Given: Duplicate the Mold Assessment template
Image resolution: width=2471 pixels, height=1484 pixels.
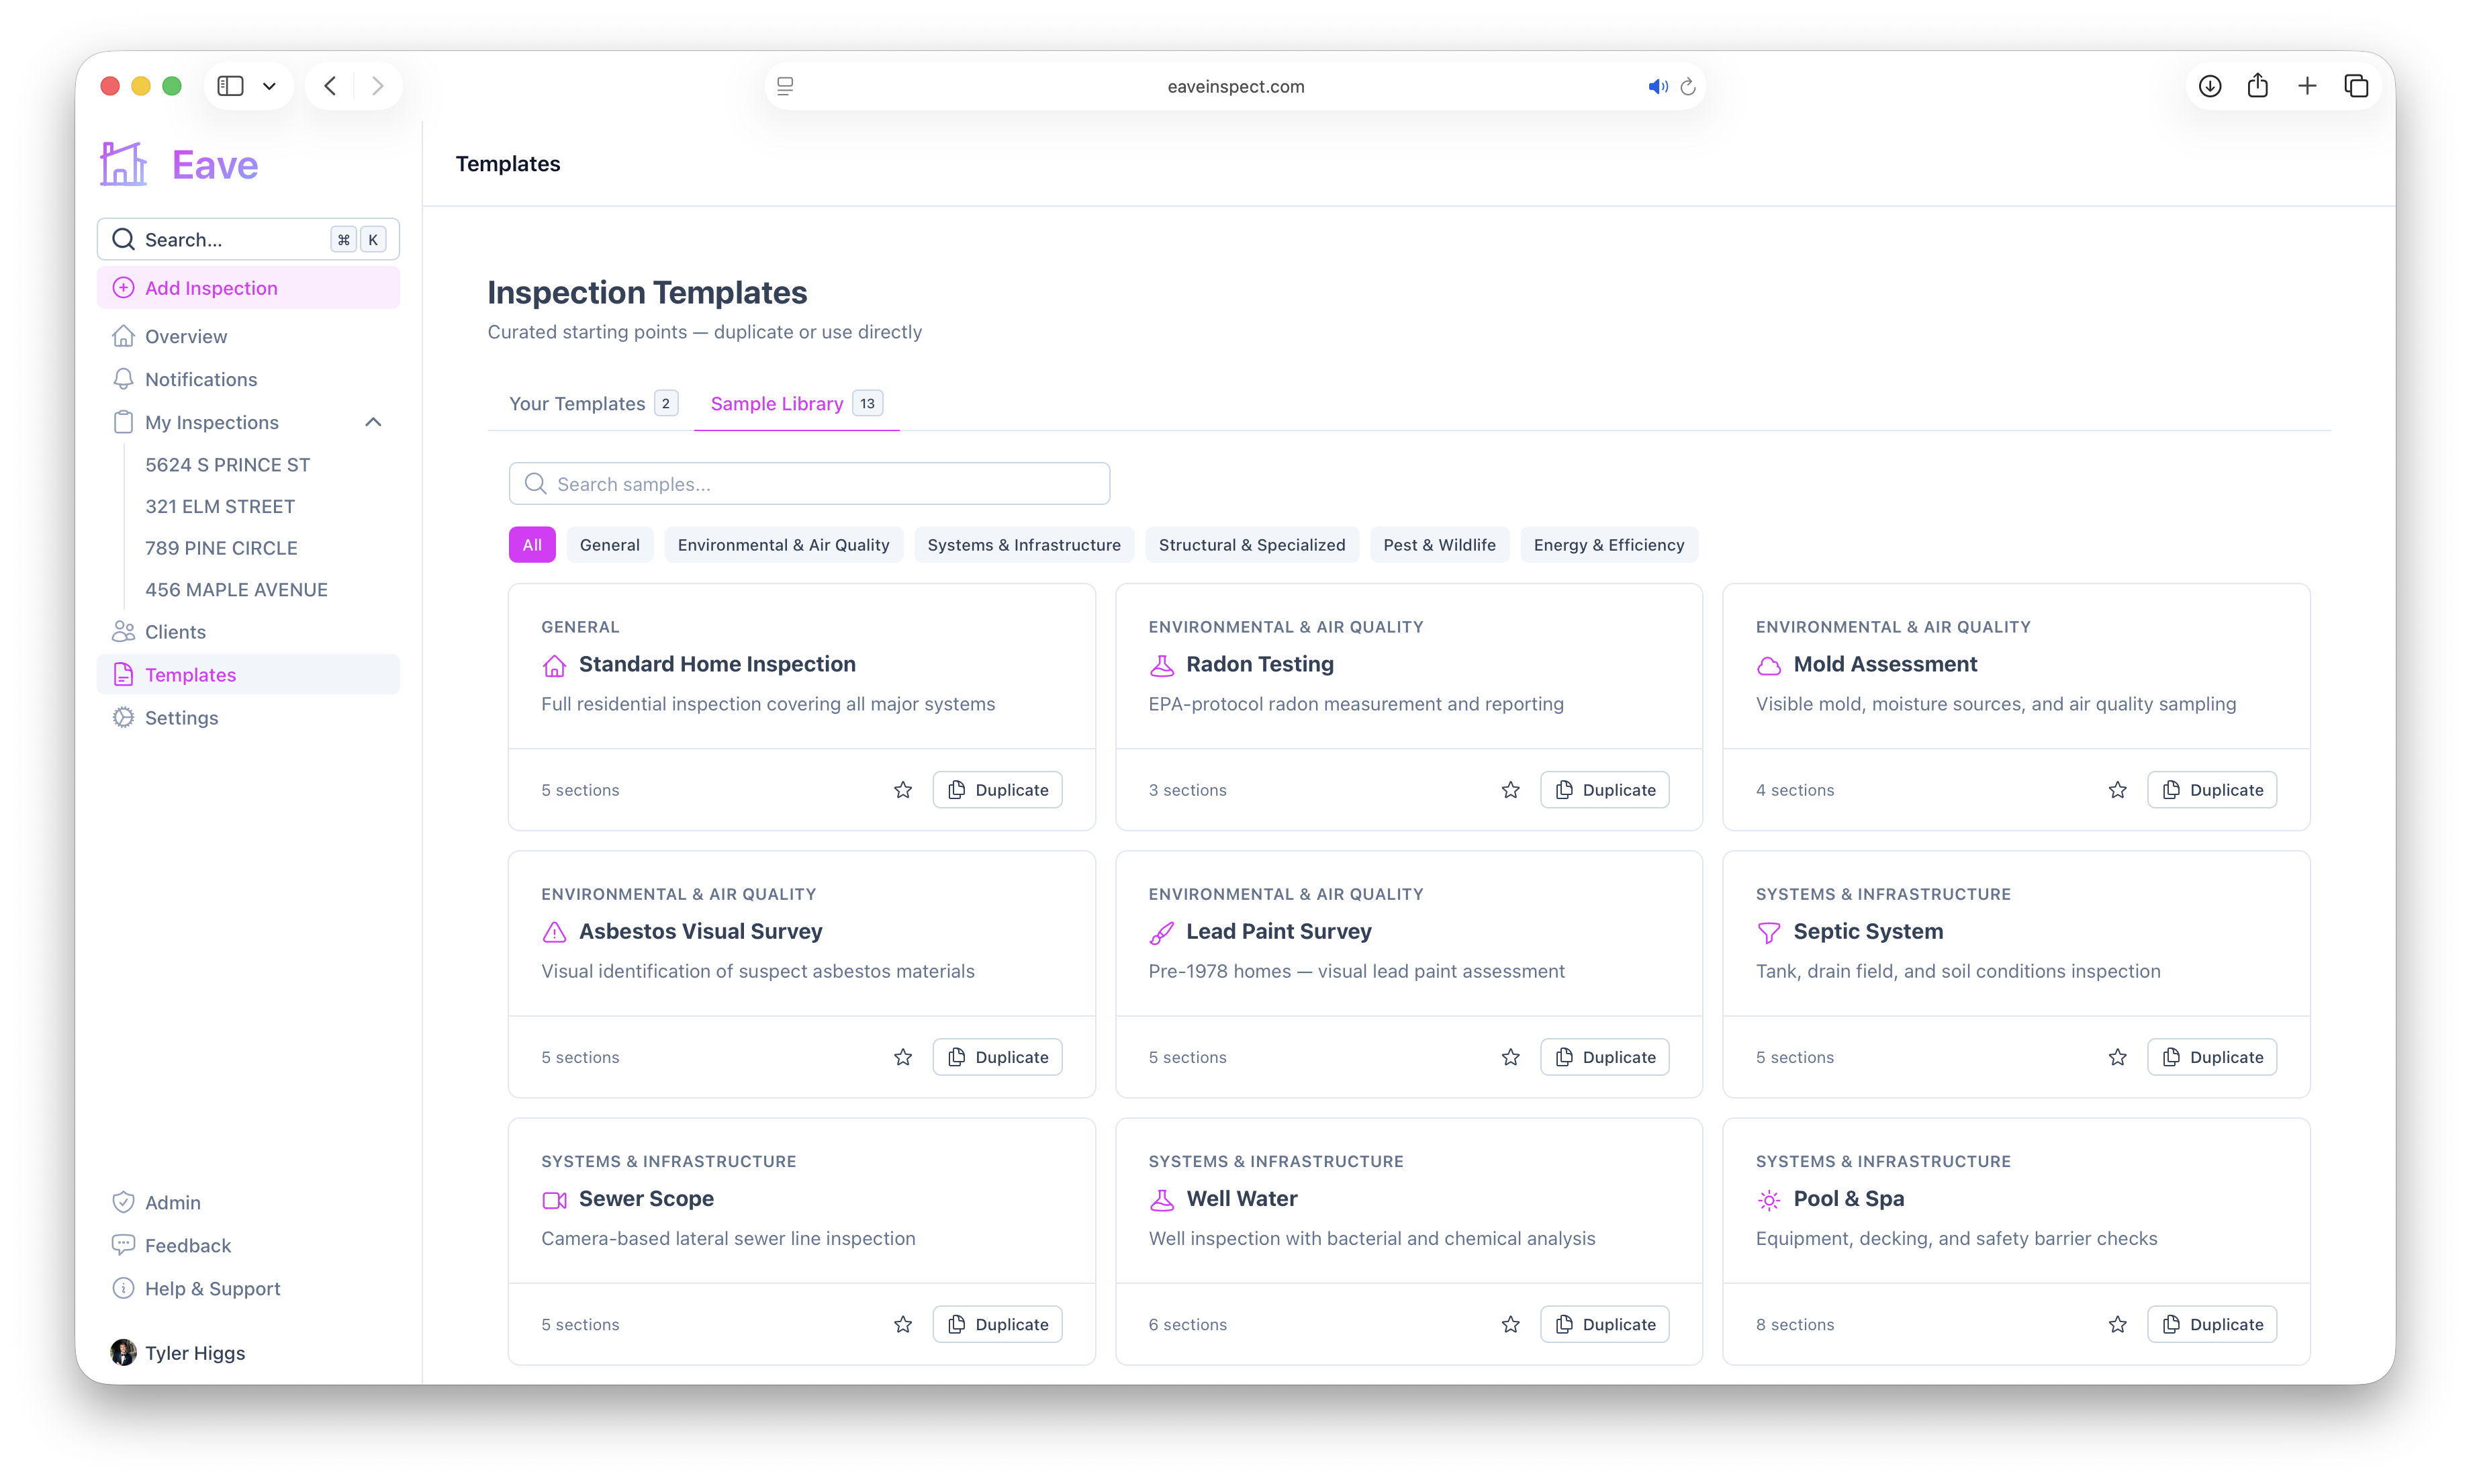Looking at the screenshot, I should point(2211,789).
